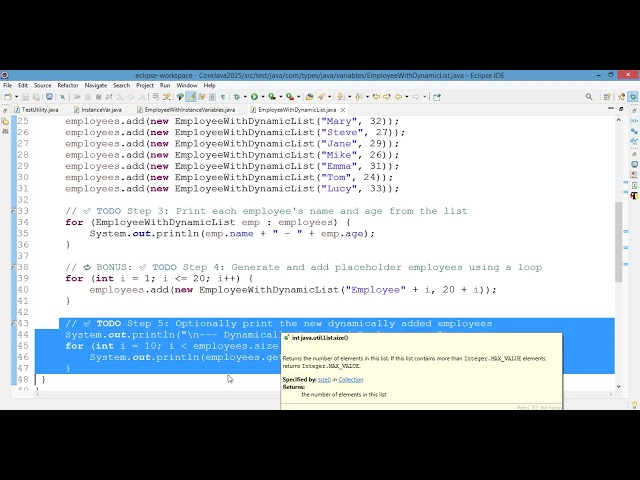The width and height of the screenshot is (640, 480).
Task: Run the program with green Run button
Action: [x=254, y=97]
